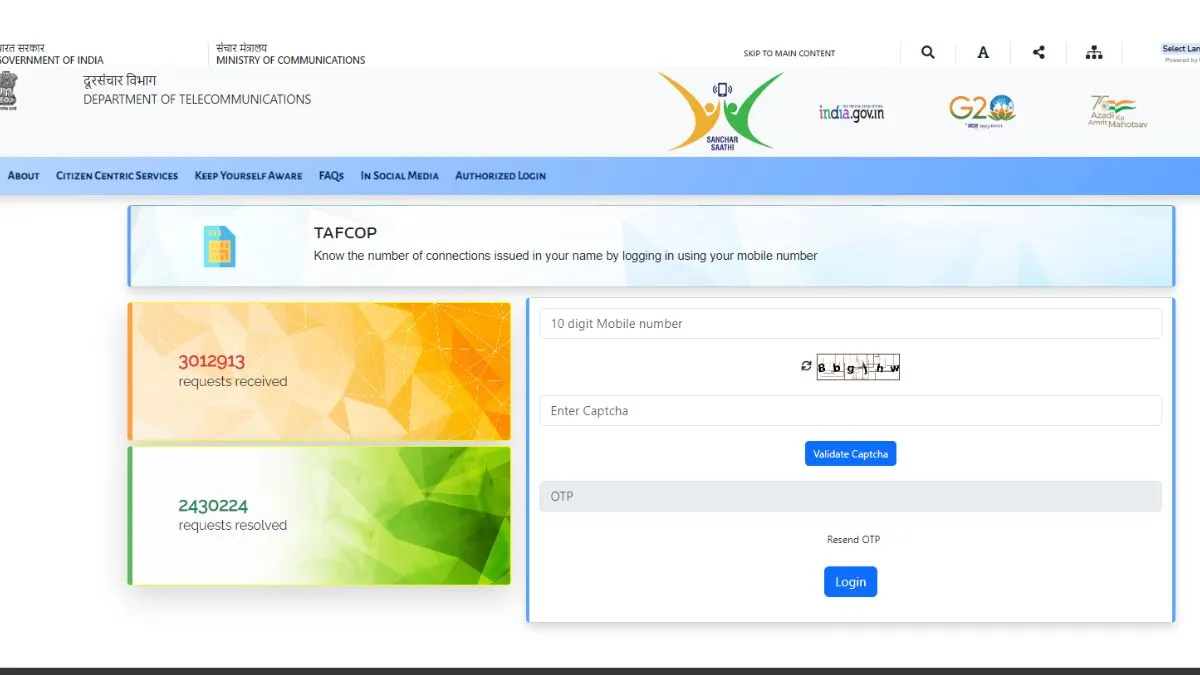Click the G20 logo

(981, 110)
